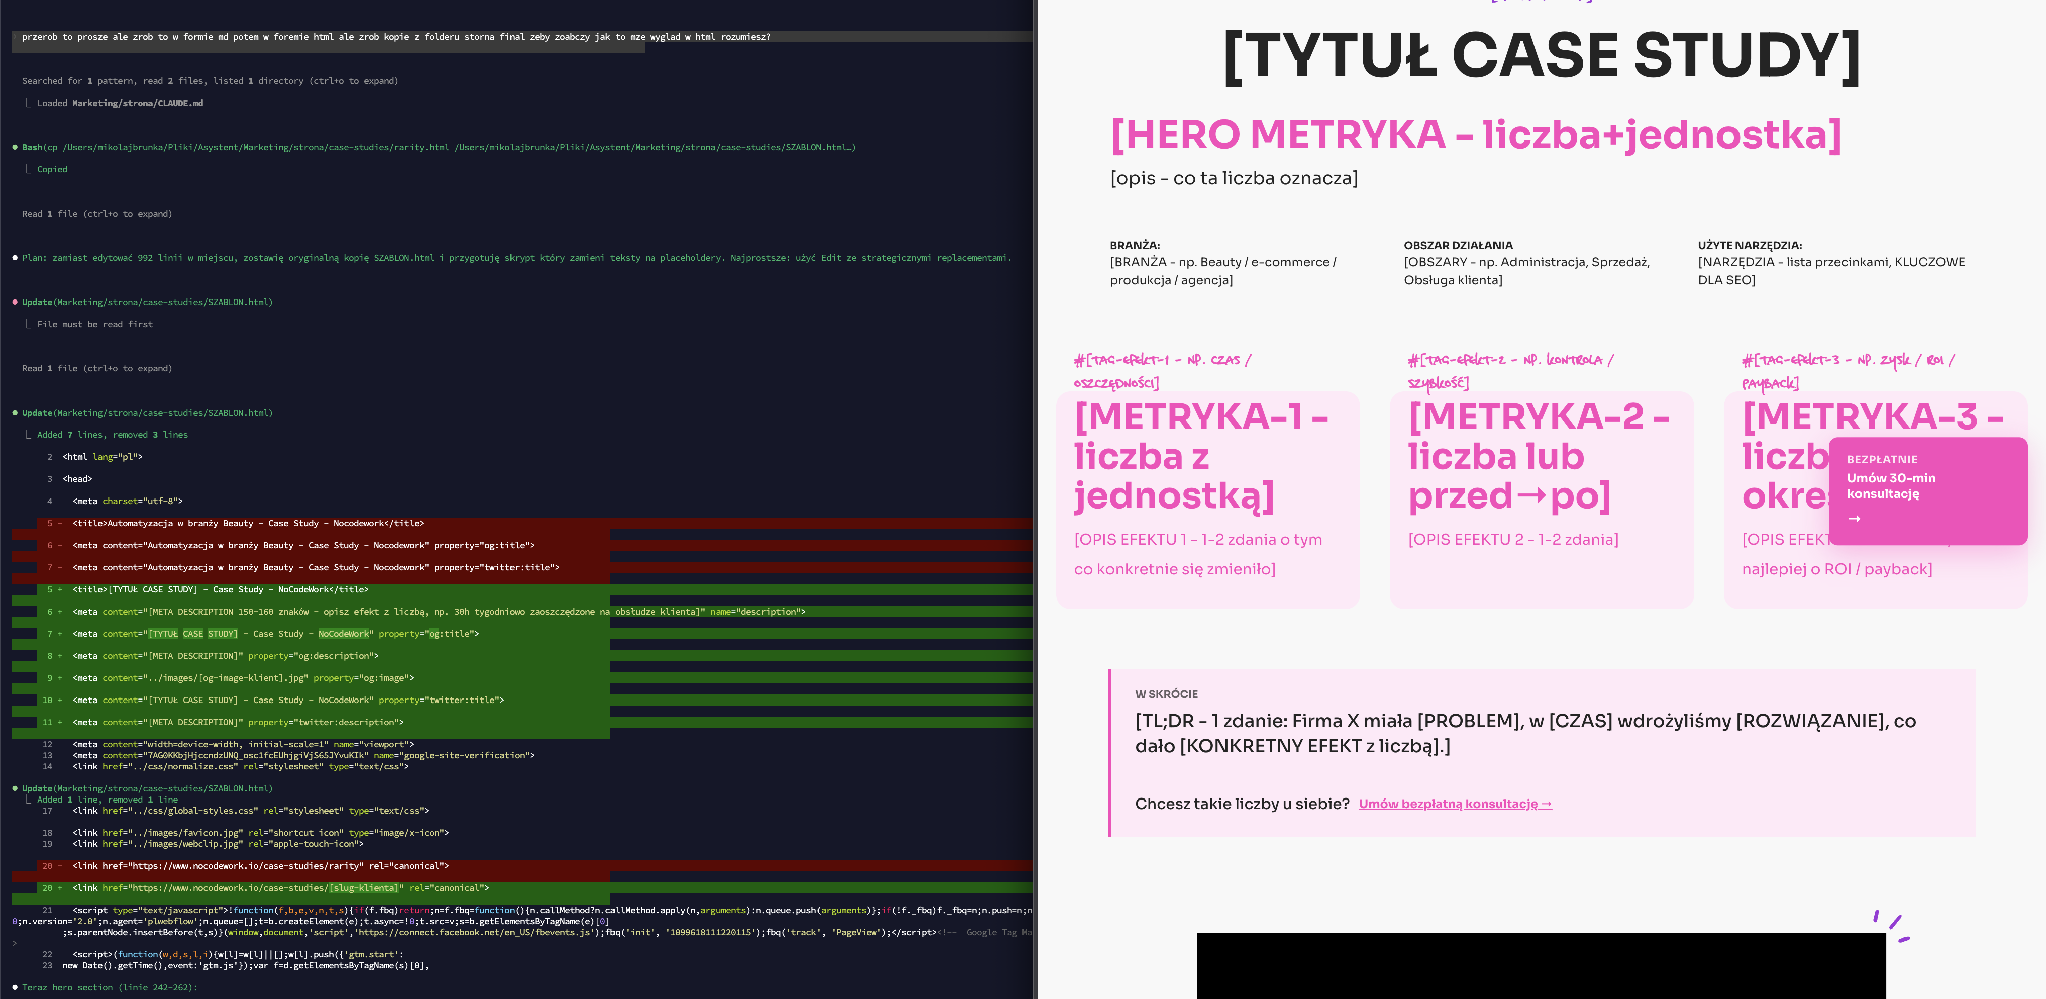Click the 'UŻYTE NARZĘDZIA:' label
The height and width of the screenshot is (999, 2046).
(x=1750, y=245)
